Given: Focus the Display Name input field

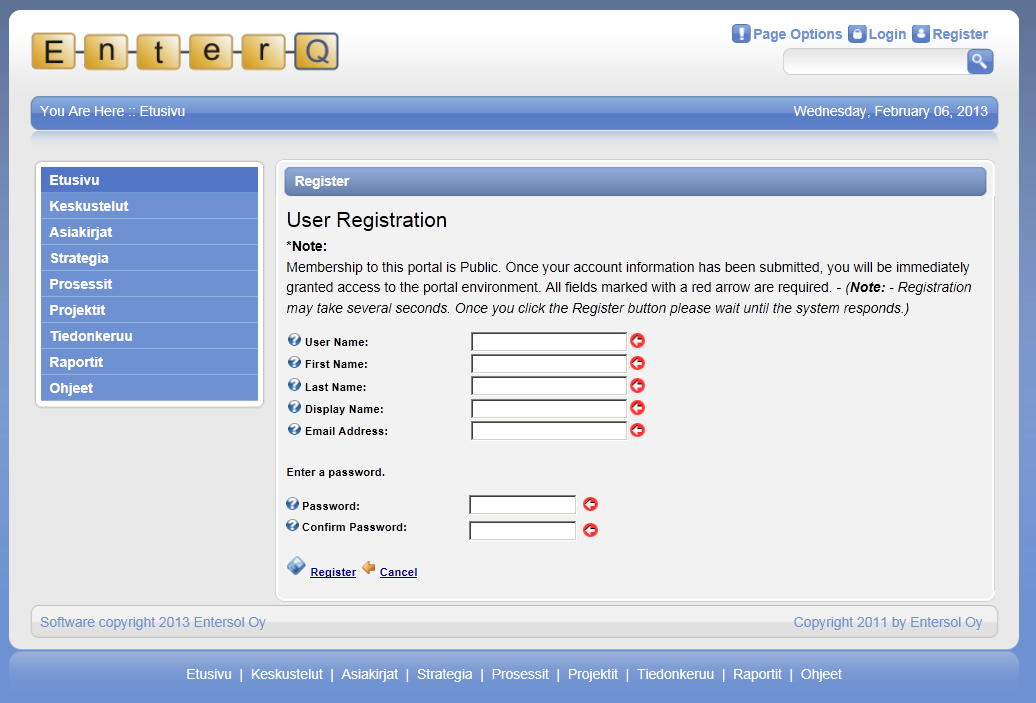Looking at the screenshot, I should click(x=548, y=408).
